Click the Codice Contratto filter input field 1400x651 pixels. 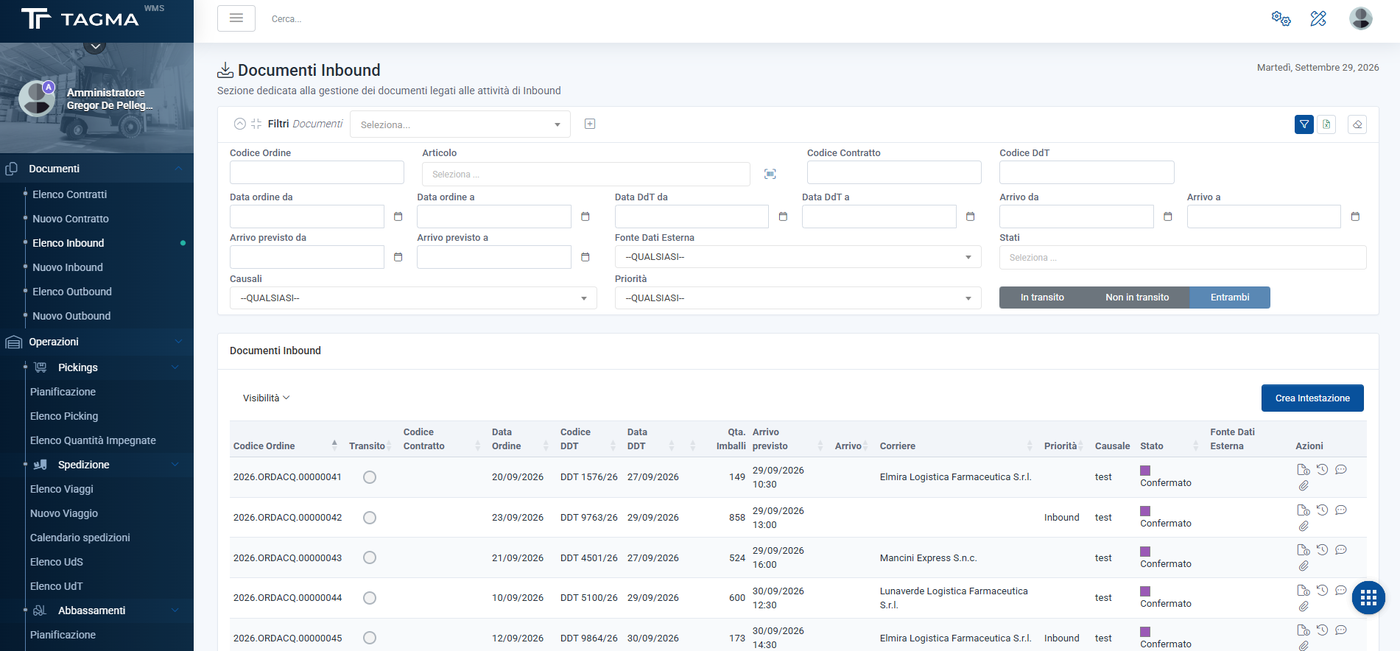click(x=894, y=172)
